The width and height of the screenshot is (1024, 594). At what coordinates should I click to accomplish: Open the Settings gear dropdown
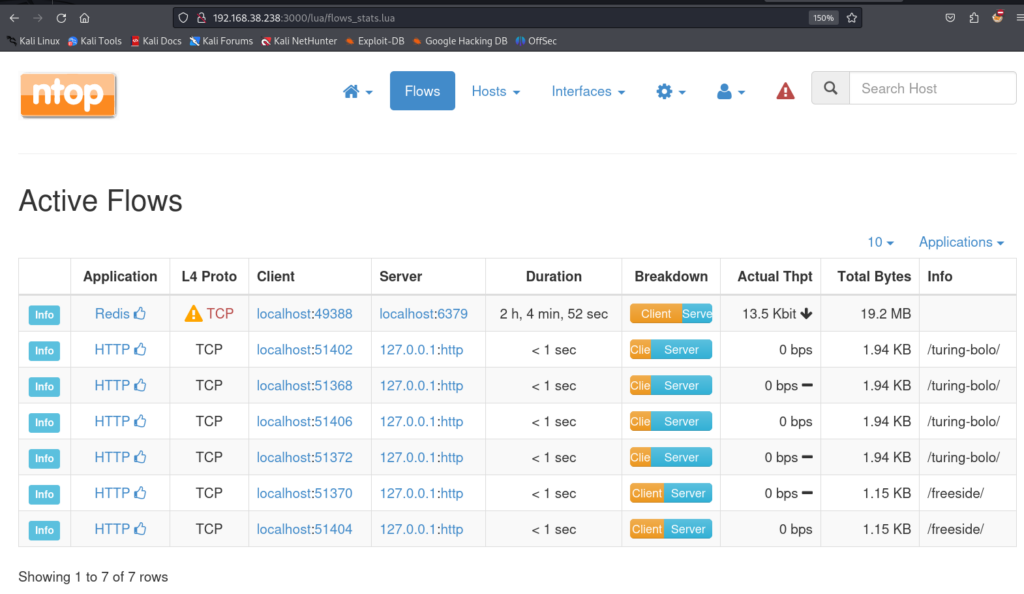click(671, 91)
